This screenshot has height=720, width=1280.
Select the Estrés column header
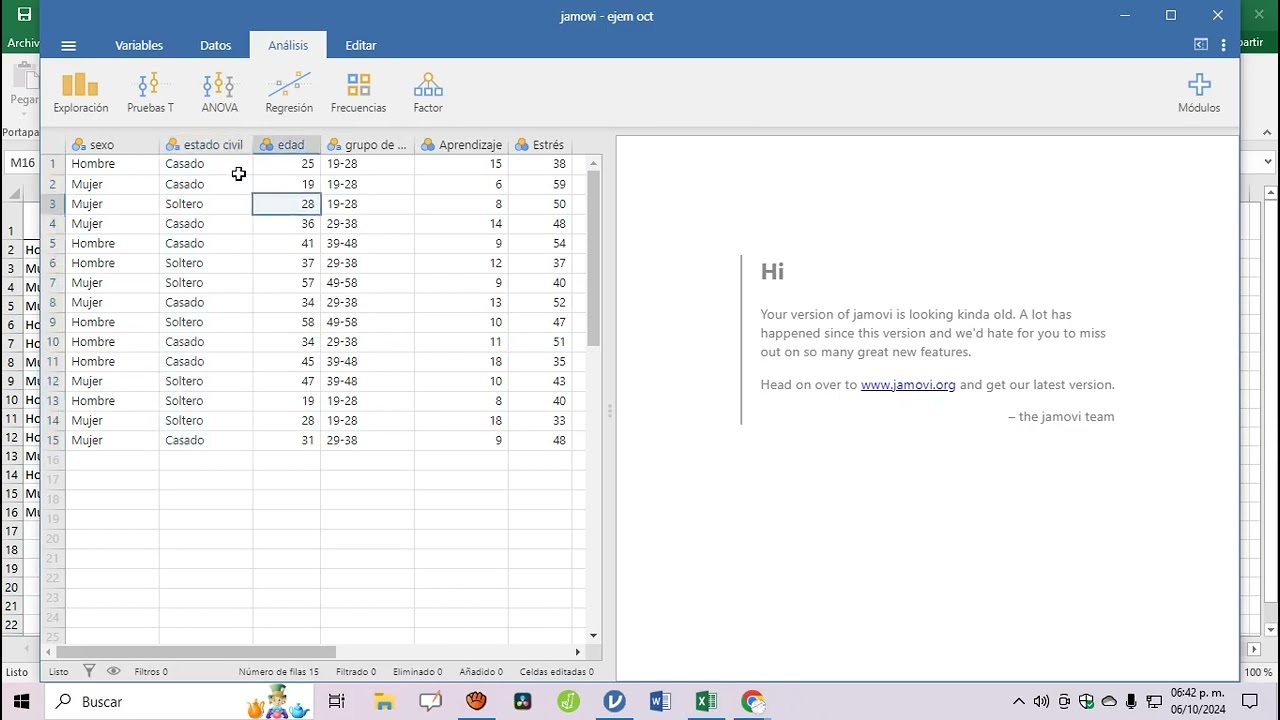pyautogui.click(x=540, y=145)
